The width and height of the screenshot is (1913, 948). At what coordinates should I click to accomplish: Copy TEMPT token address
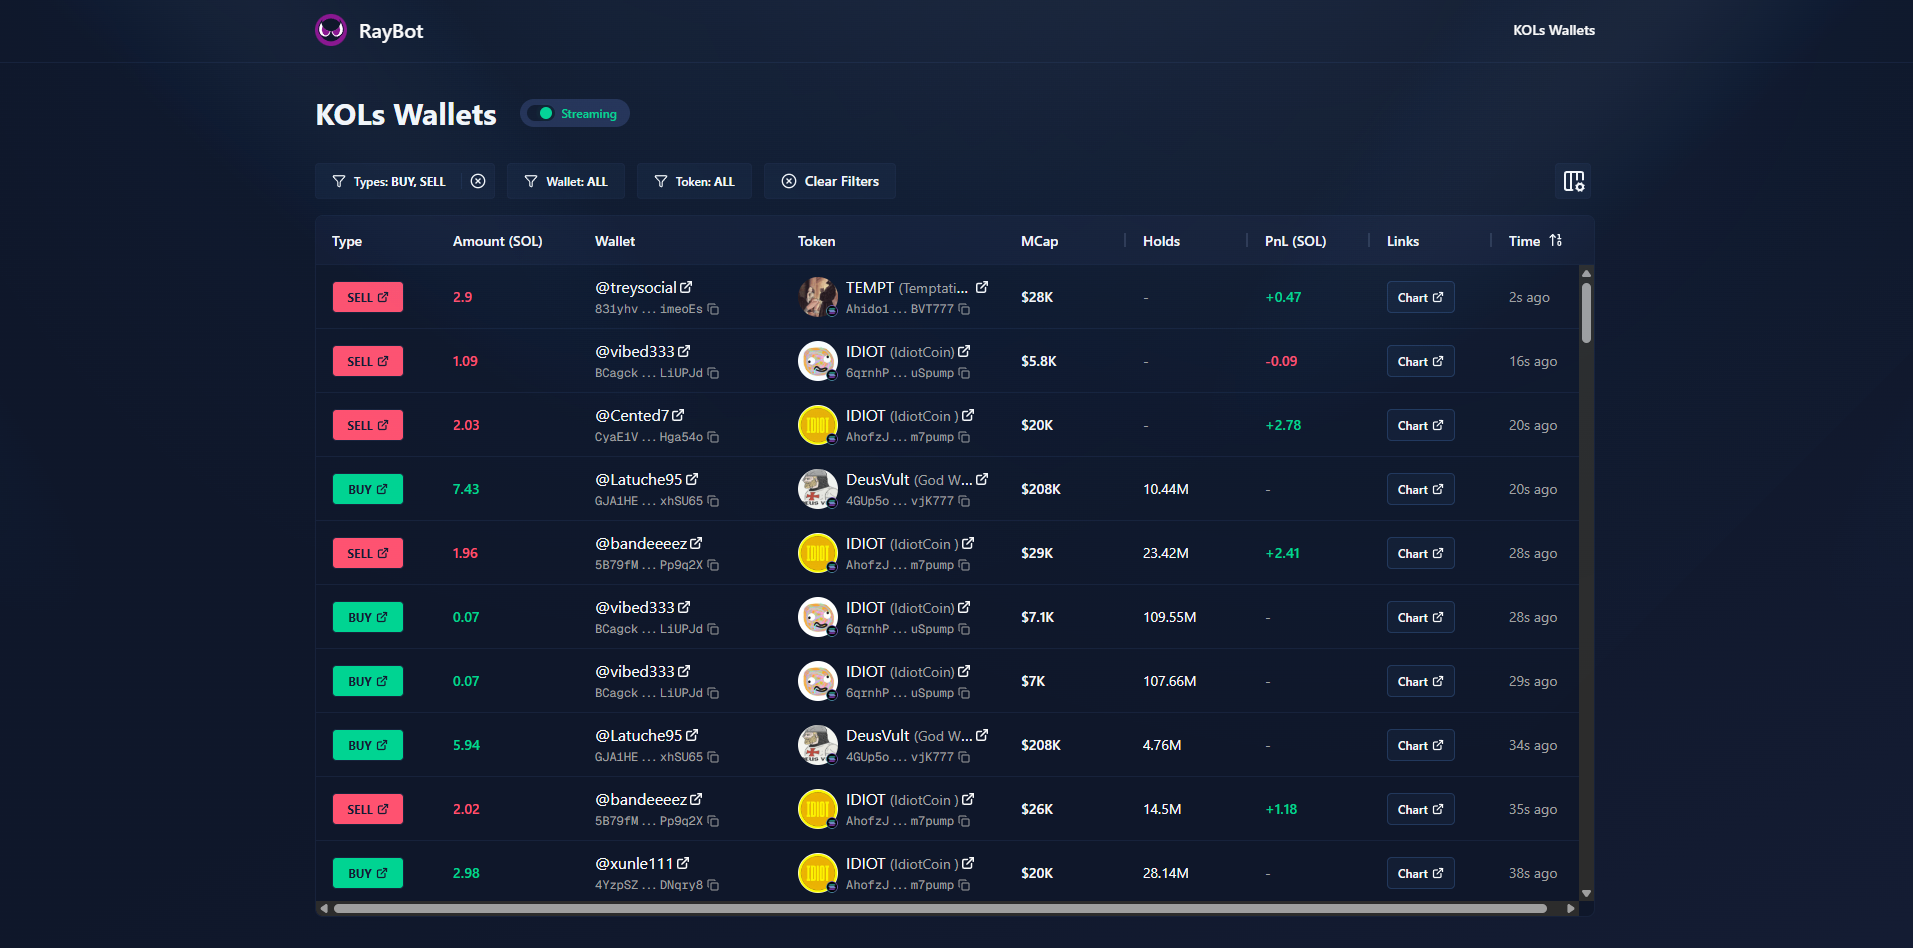tap(964, 310)
